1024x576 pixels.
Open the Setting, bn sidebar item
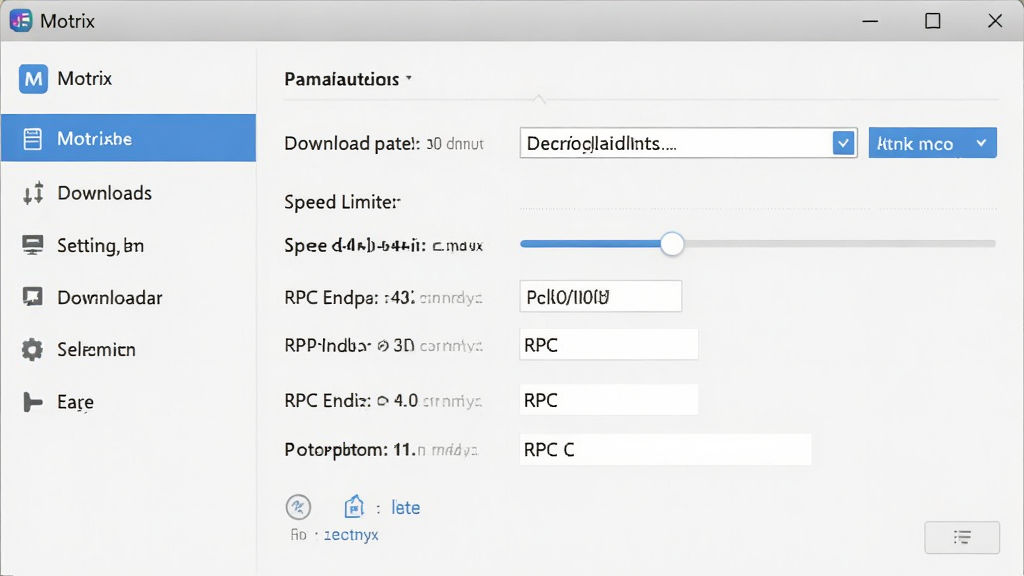coord(128,246)
